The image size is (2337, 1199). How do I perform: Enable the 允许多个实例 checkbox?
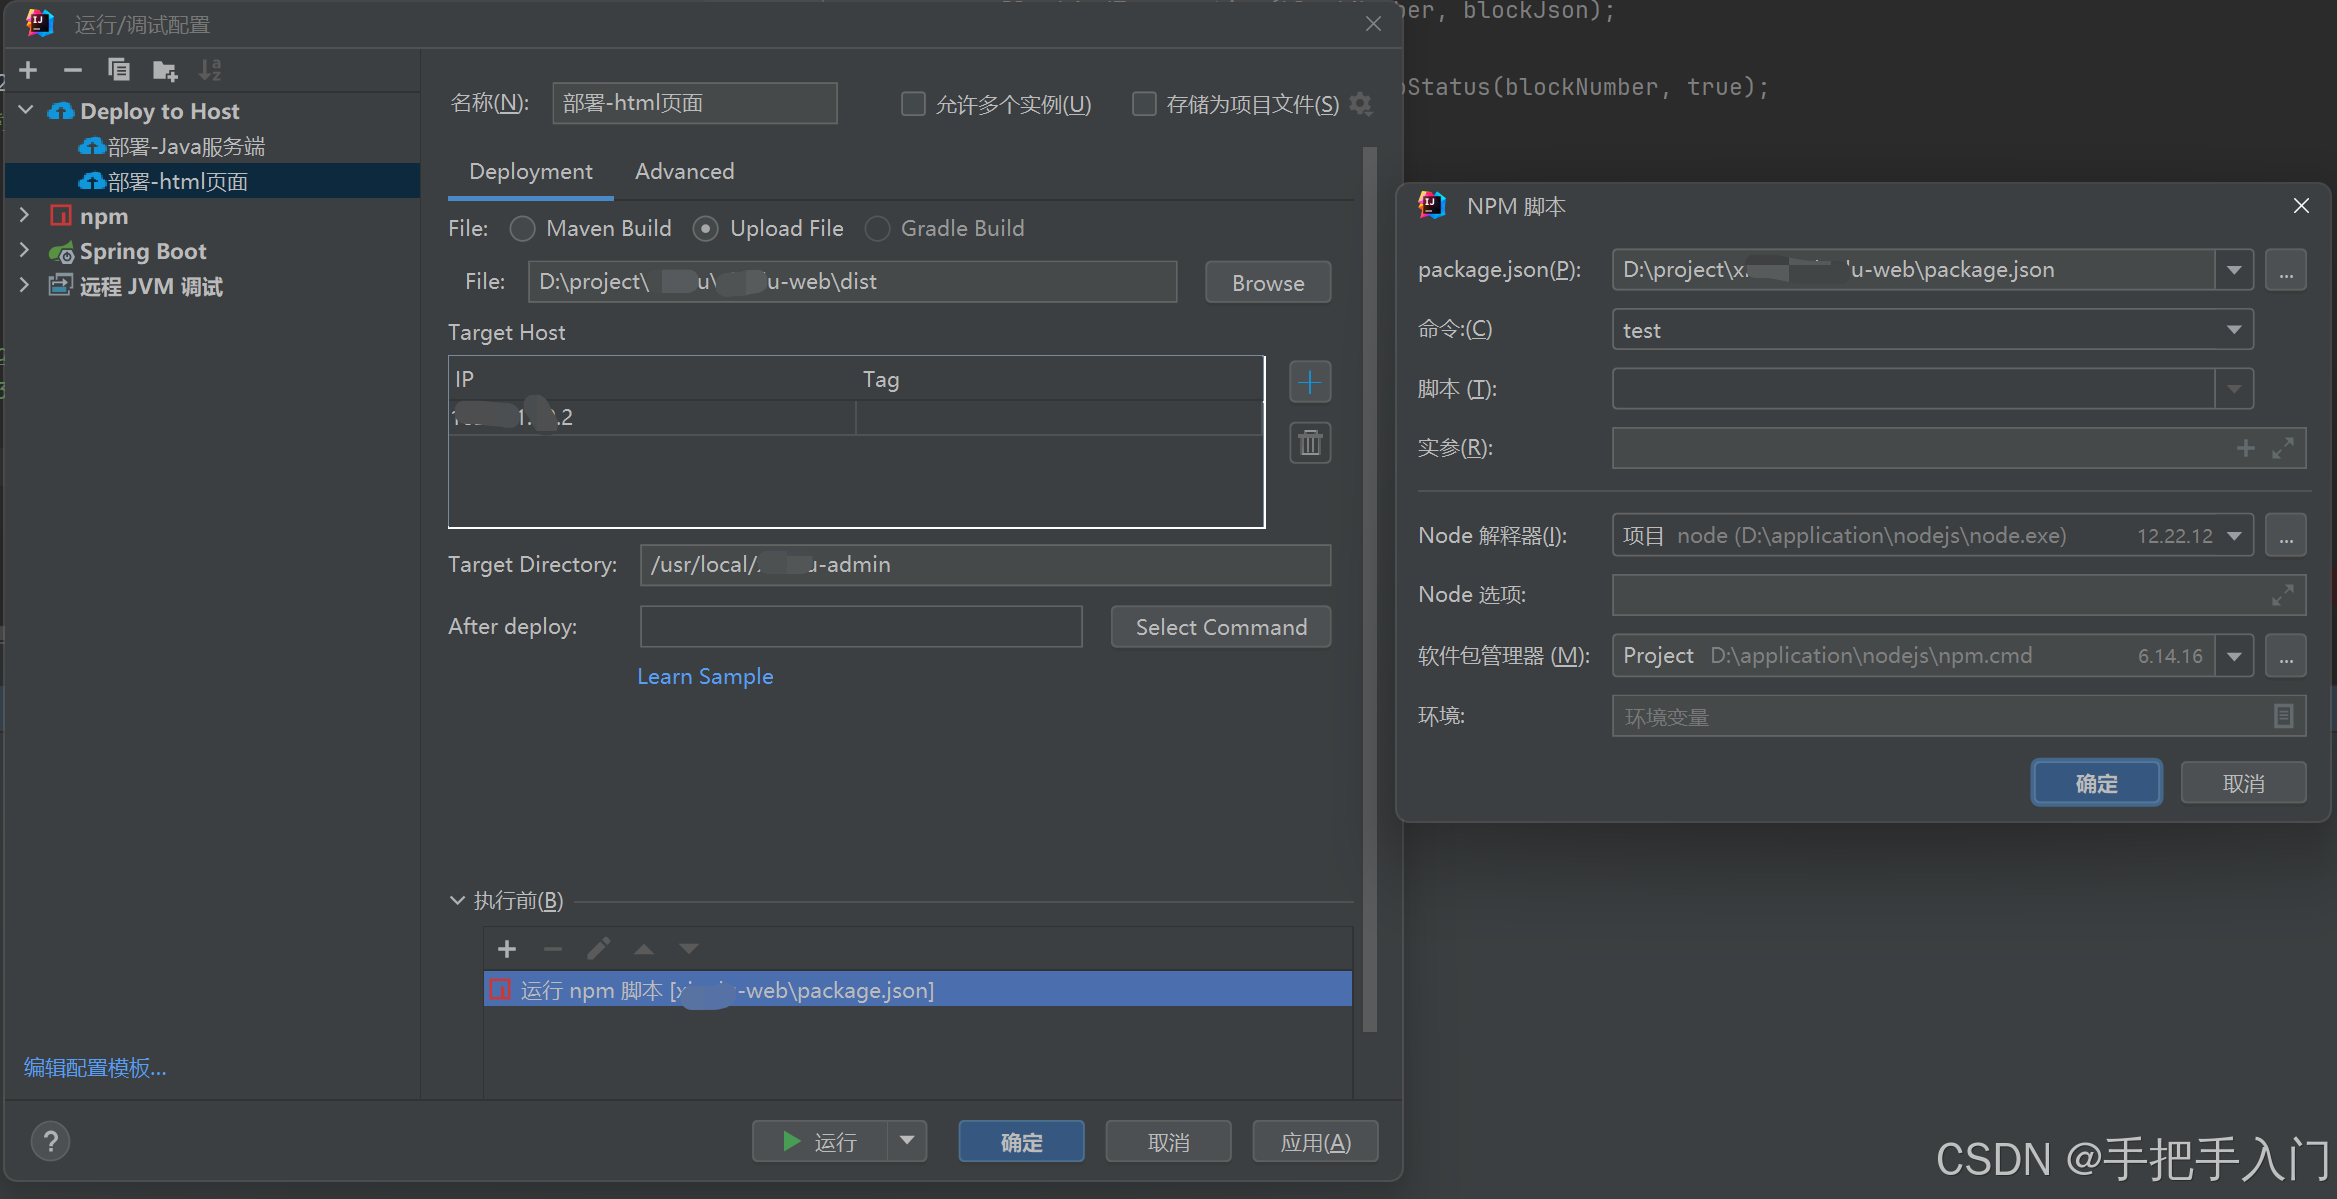click(913, 103)
